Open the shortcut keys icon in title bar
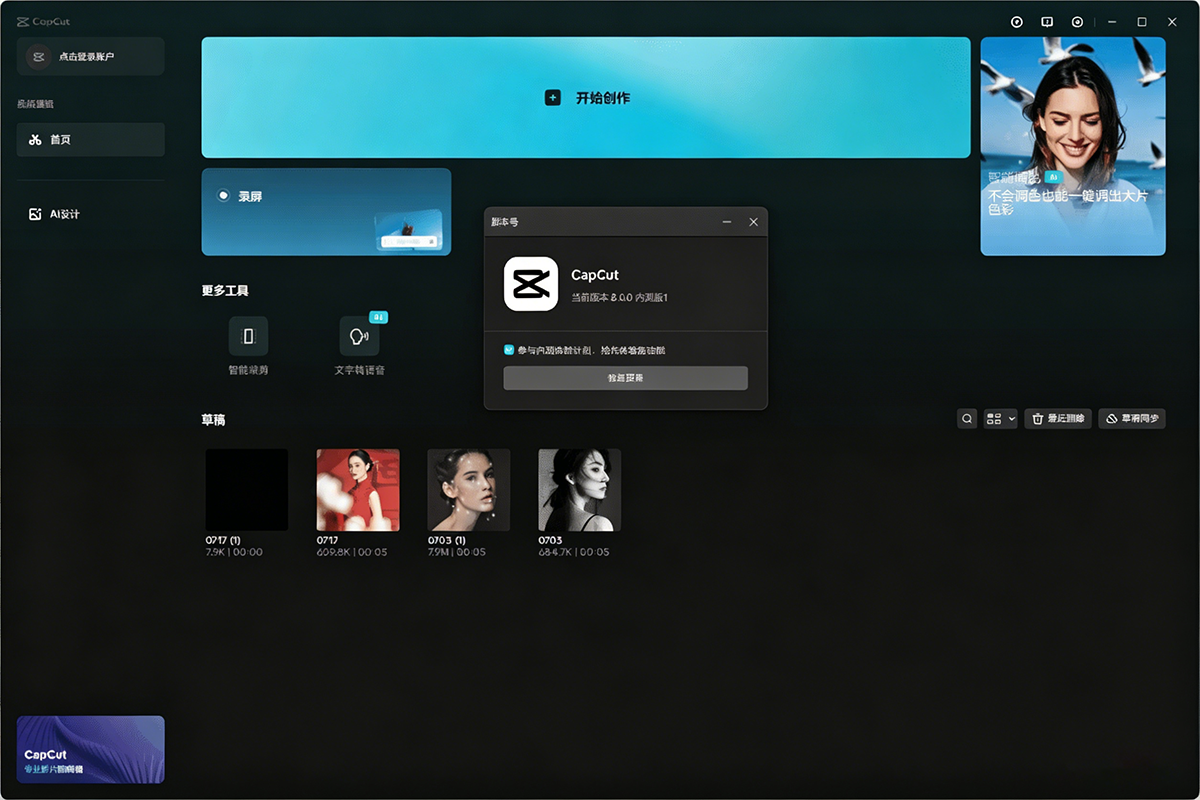 tap(1017, 21)
